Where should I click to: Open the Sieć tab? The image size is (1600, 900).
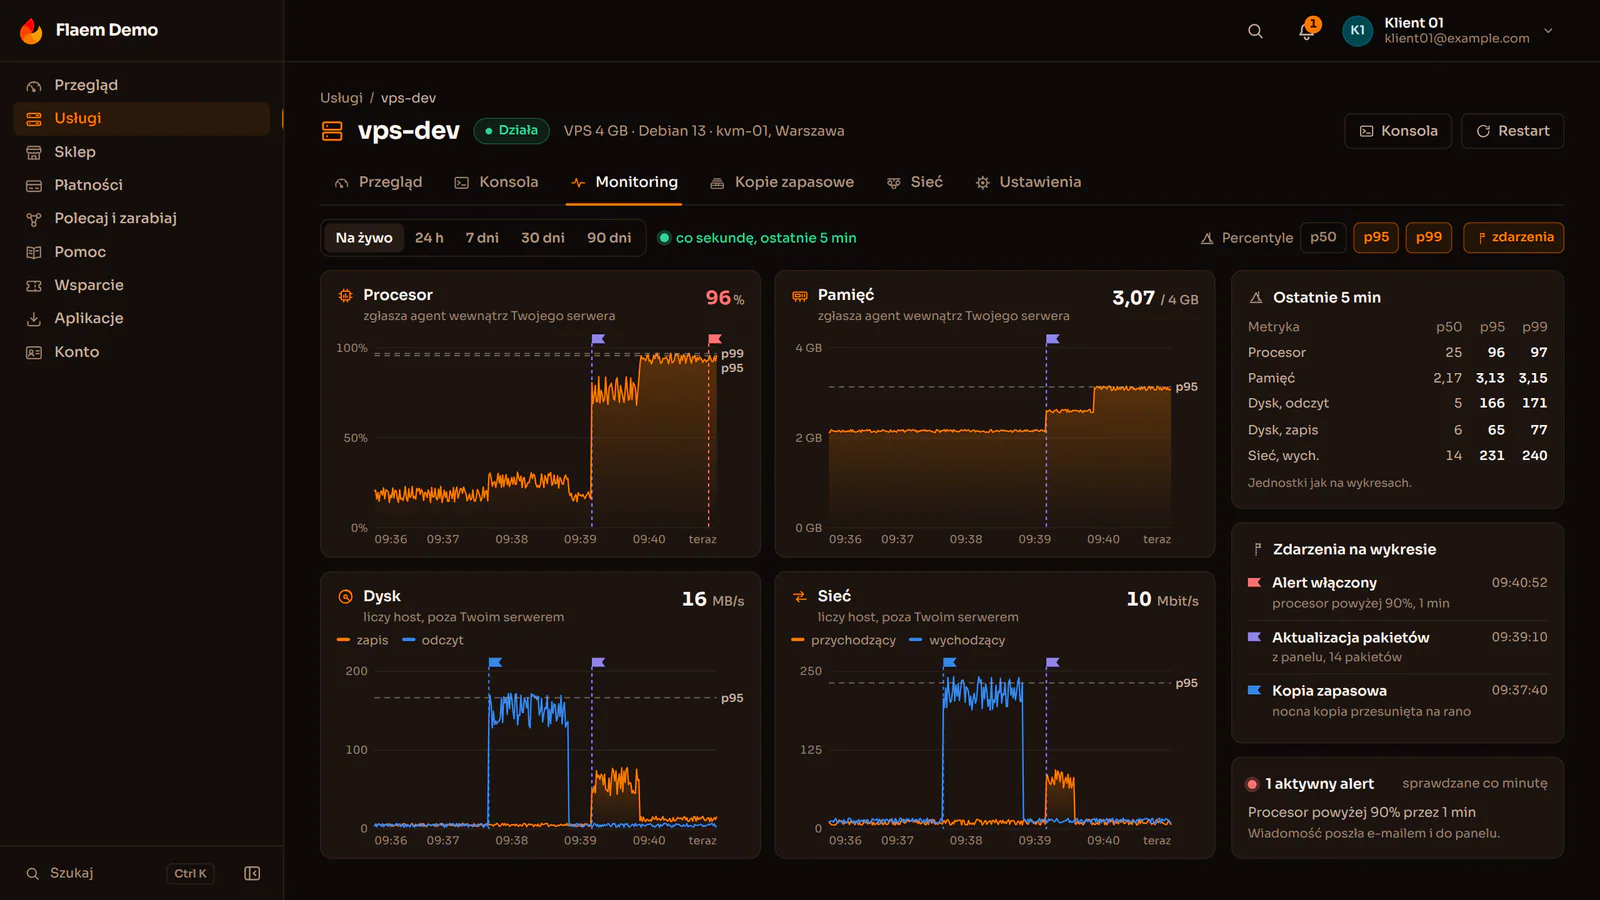pos(915,182)
